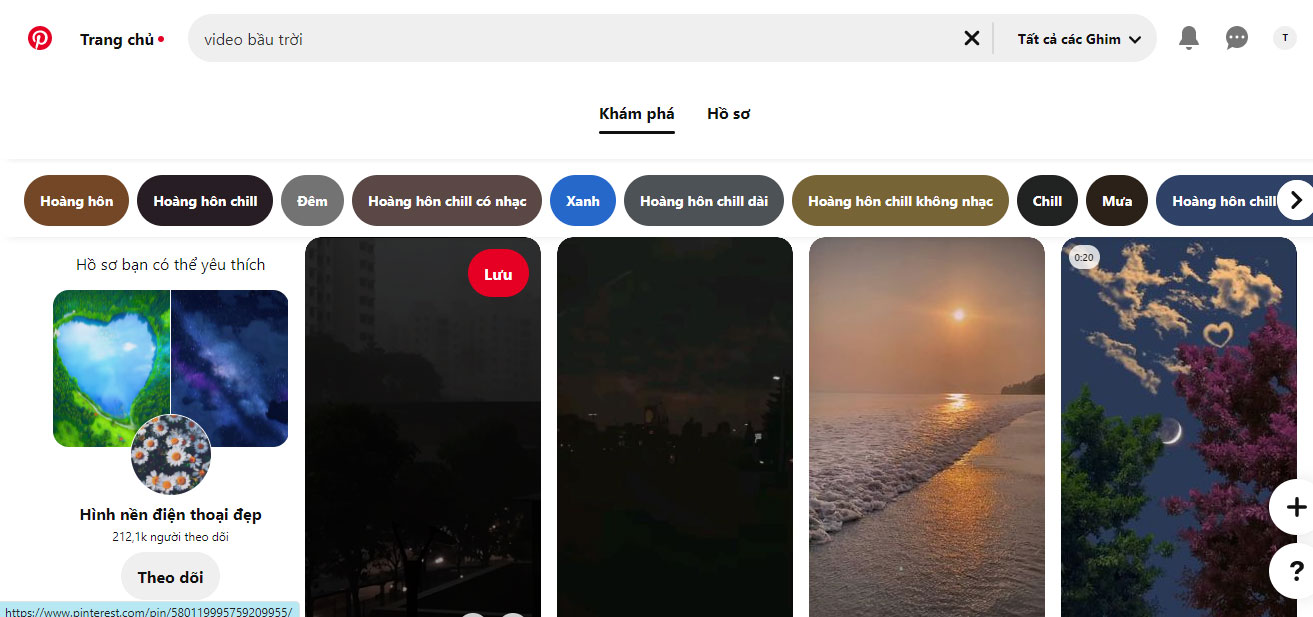Go to Trang chủ
The height and width of the screenshot is (617, 1313).
[117, 40]
